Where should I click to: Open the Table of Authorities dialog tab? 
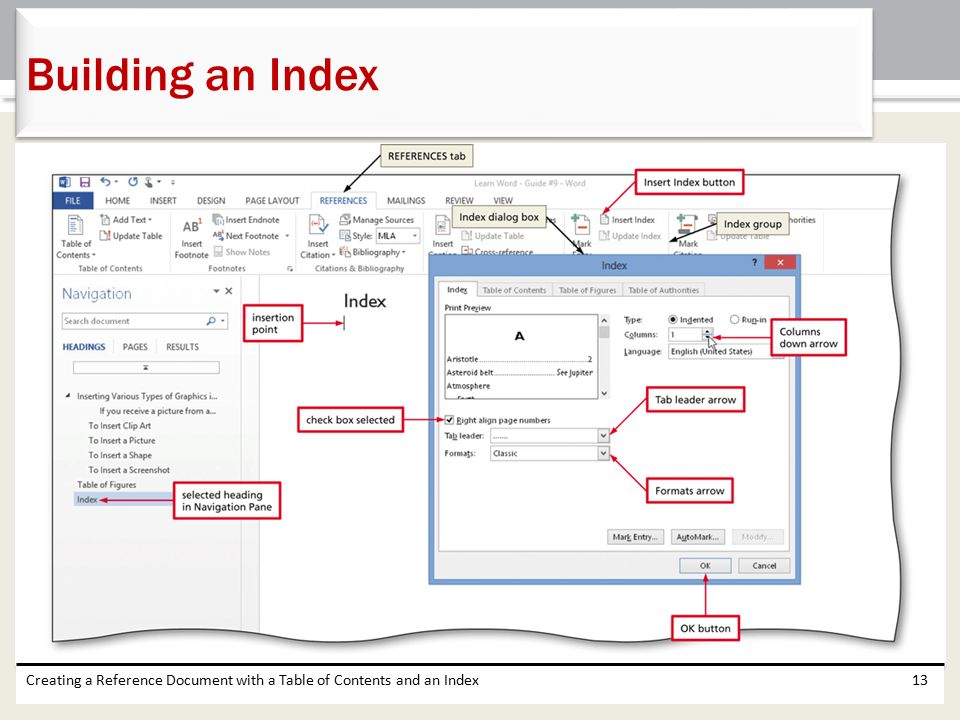point(663,290)
